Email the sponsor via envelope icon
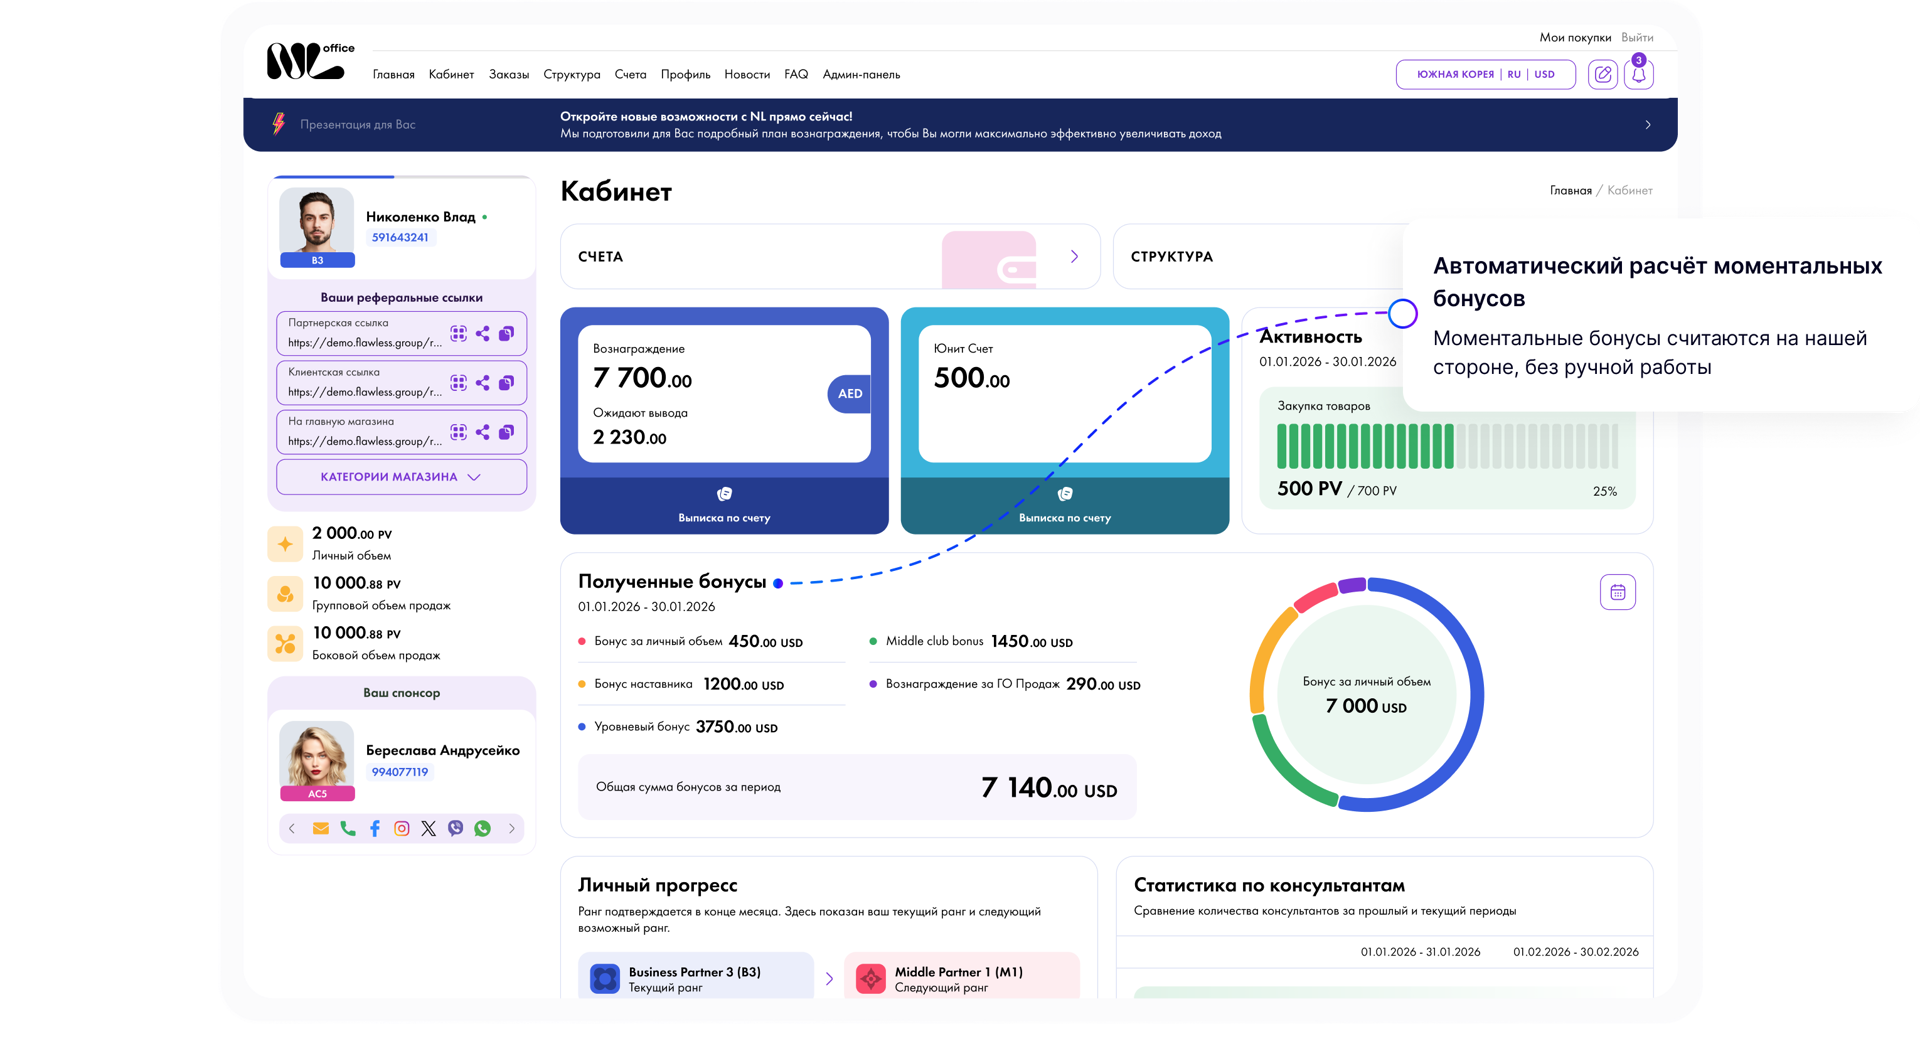1920x1039 pixels. (x=320, y=828)
